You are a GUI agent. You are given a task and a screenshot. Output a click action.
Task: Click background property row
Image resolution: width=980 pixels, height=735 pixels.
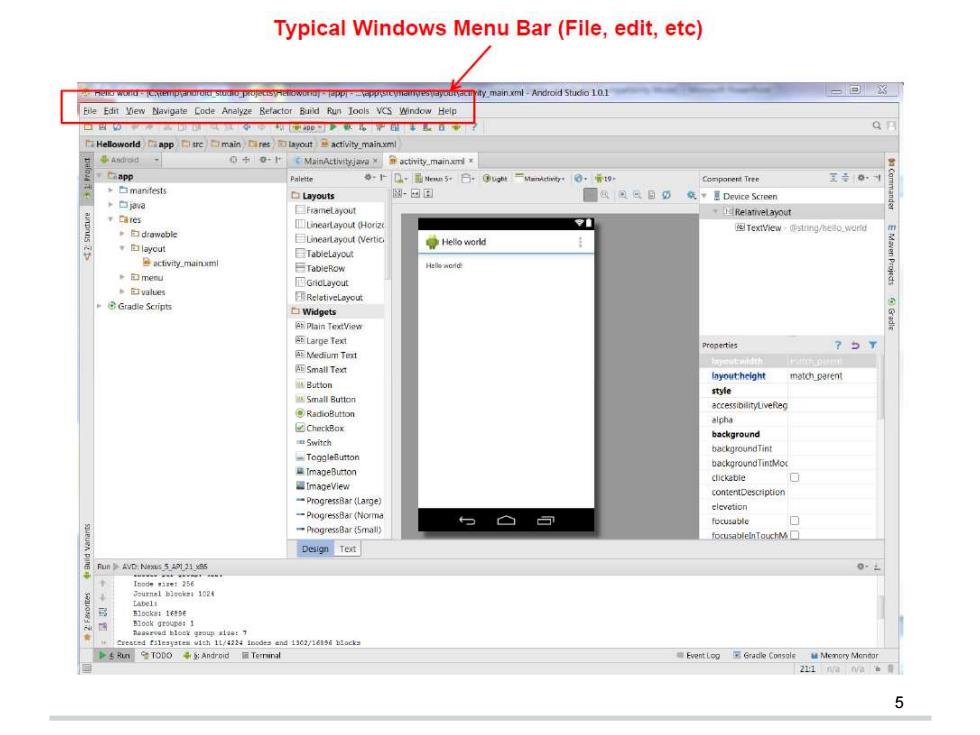pos(789,434)
